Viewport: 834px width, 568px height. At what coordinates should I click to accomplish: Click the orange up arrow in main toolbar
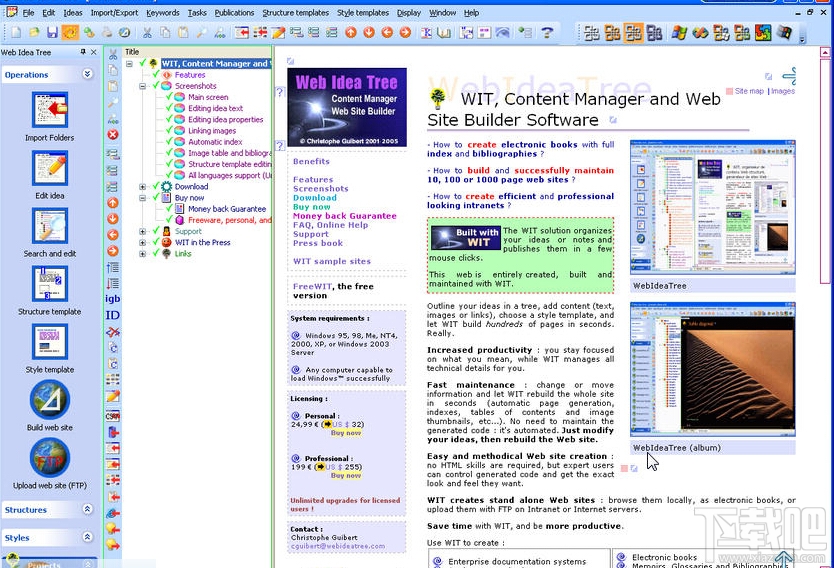[x=351, y=32]
